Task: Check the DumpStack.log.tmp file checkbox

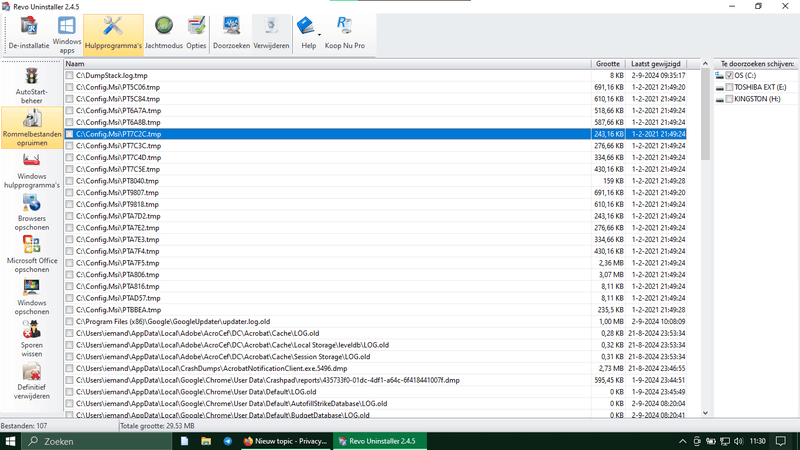Action: click(69, 76)
